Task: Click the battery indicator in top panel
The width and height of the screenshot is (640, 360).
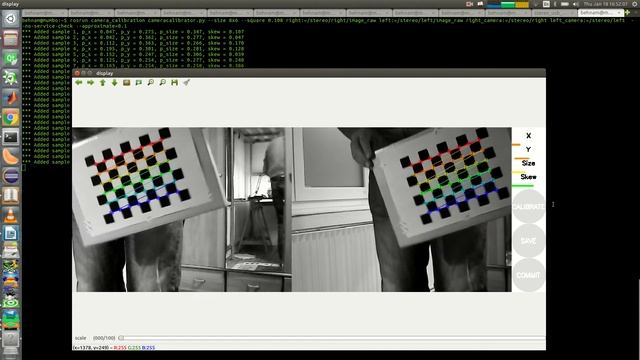Action: [x=565, y=4]
